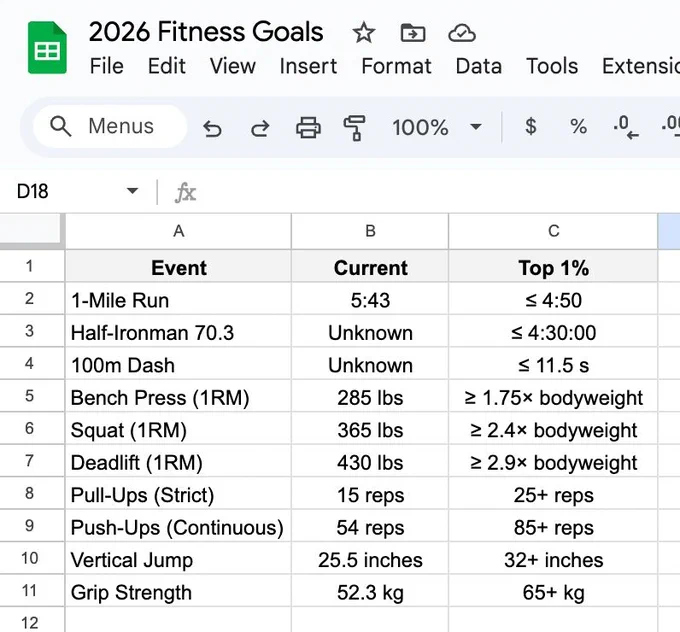The image size is (680, 632).
Task: Click the redo arrow
Action: (260, 128)
